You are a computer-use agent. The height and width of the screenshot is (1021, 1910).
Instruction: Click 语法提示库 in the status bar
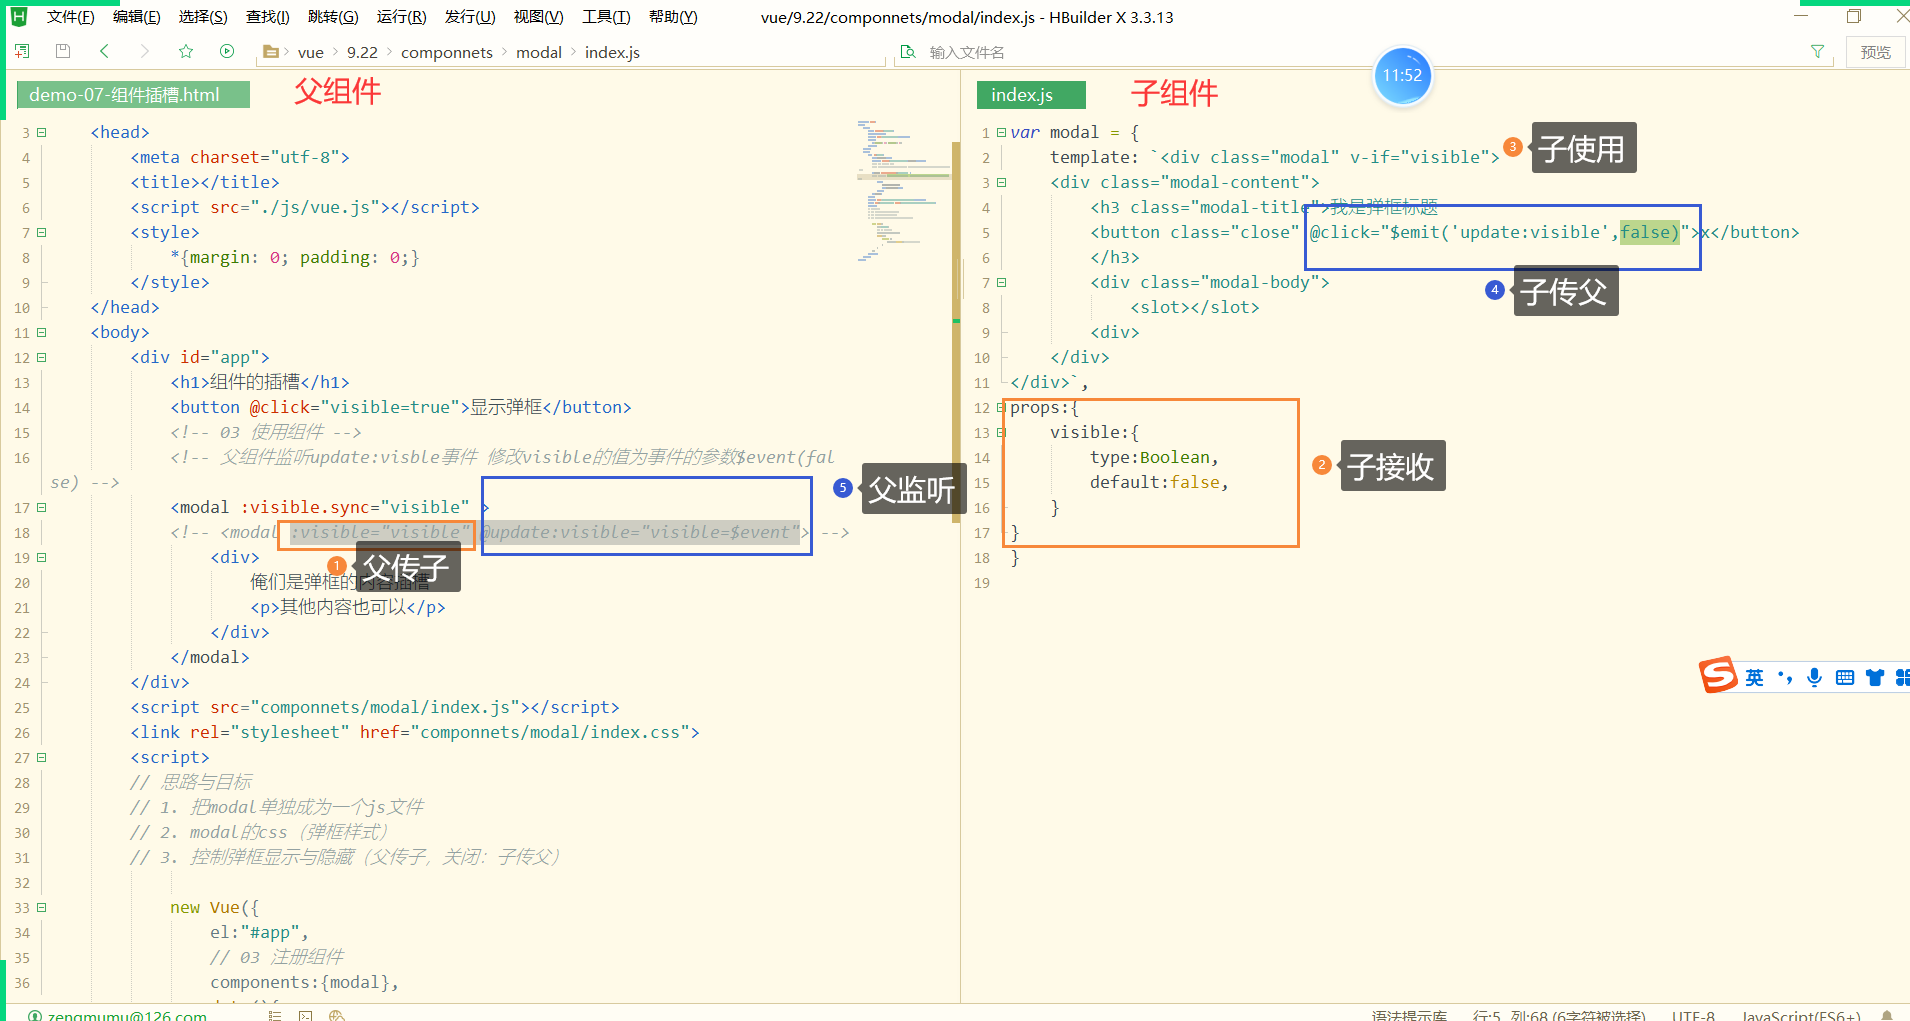(1409, 1015)
